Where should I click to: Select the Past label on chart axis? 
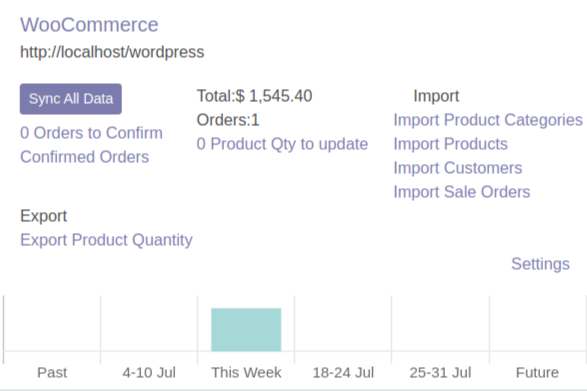pos(52,373)
